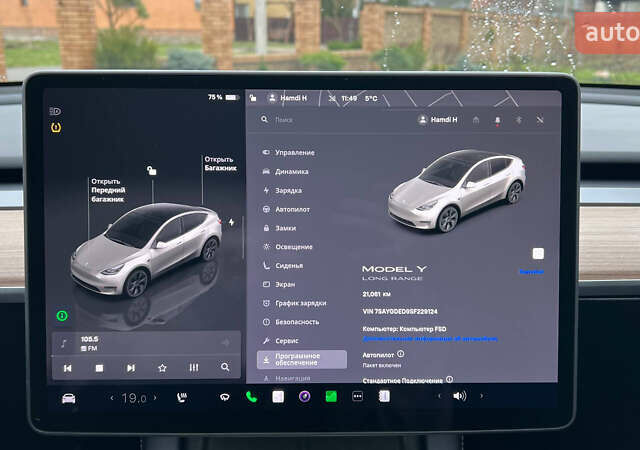Screen dimensions: 640x450
Task: Increase cabin temperature with right arrow
Action: (x=155, y=397)
